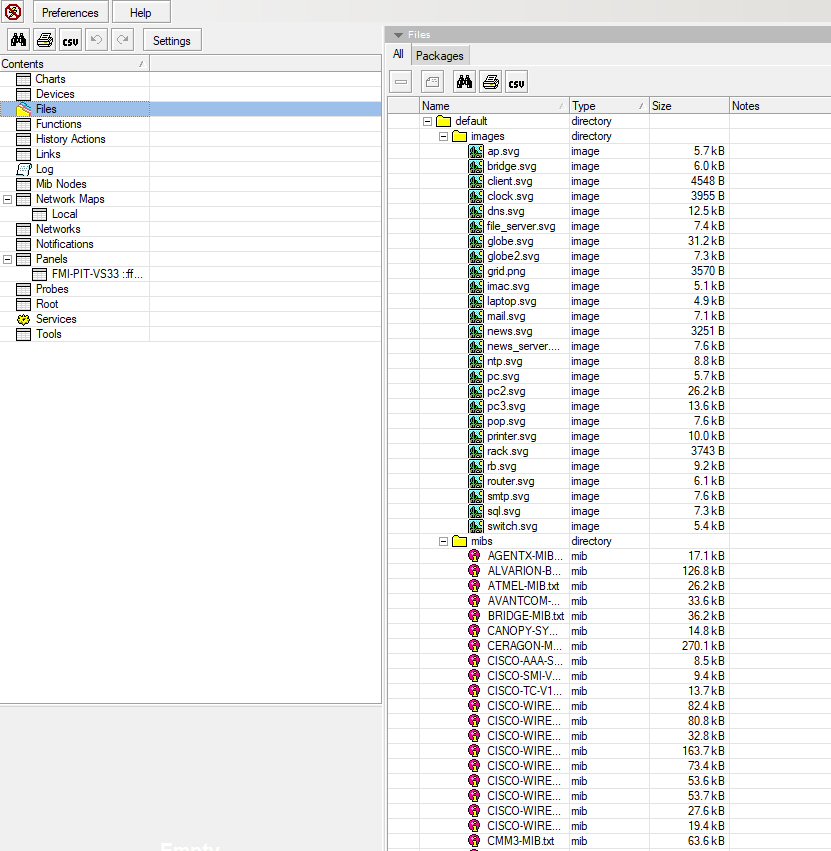Switch to the All tab
Viewport: 831px width, 851px height.
[398, 54]
